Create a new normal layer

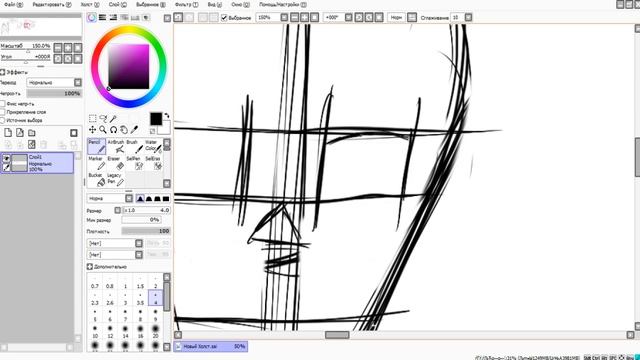tap(8, 133)
